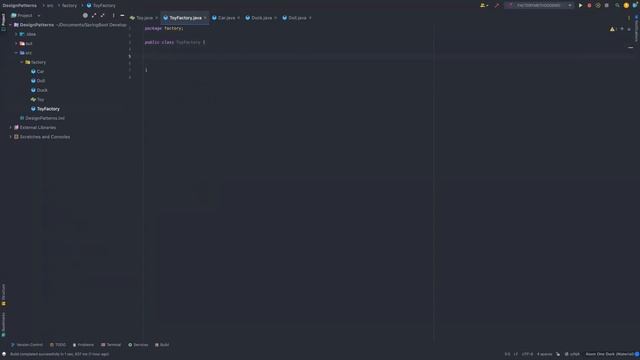Go to previous highlighted problem arrow
Screen dimensions: 640x360
tap(622, 29)
